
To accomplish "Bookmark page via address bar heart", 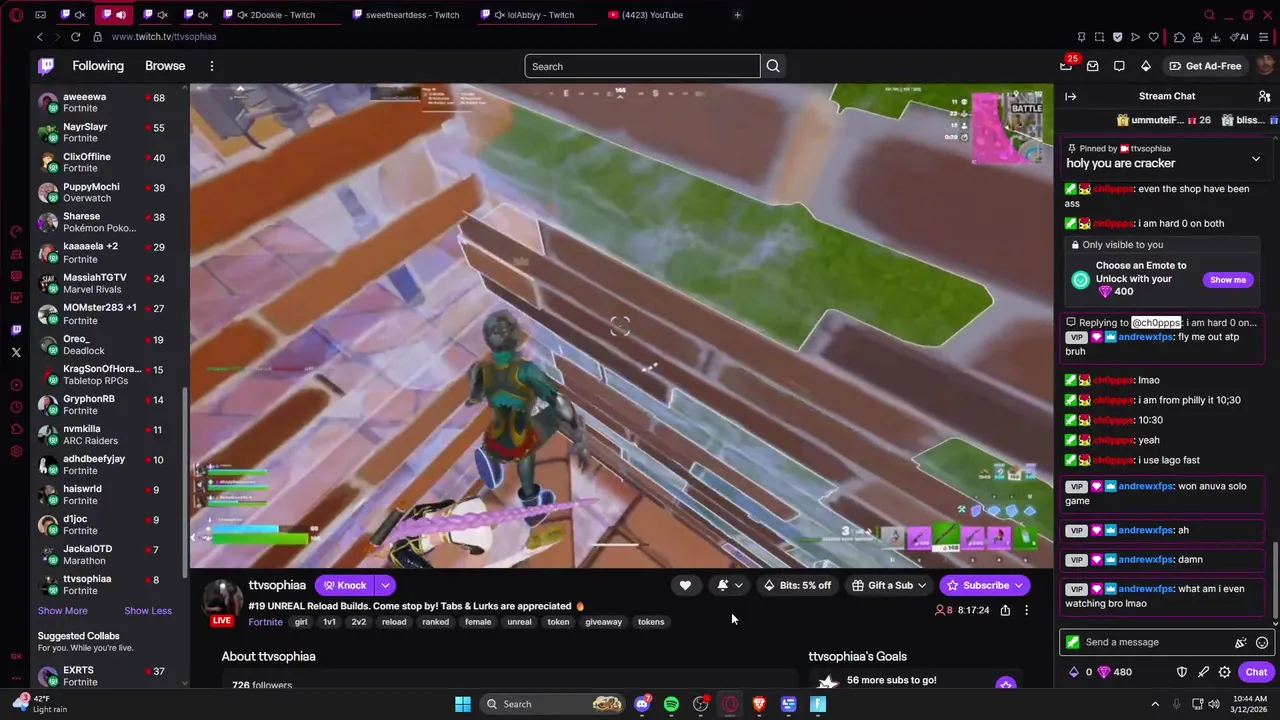I will point(1153,37).
